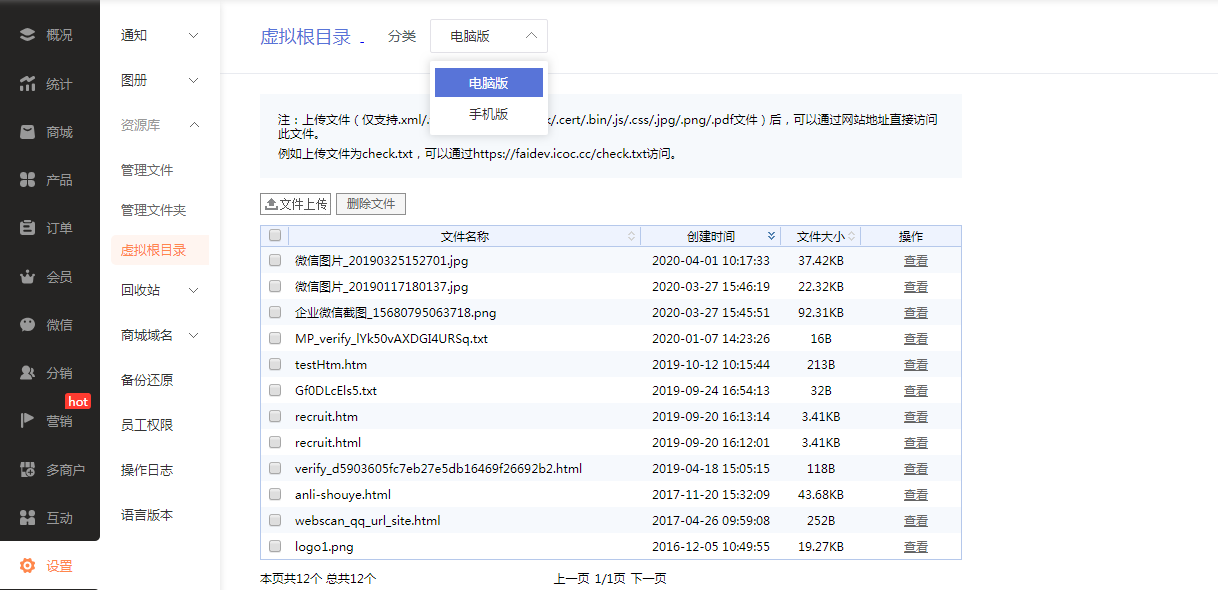
Task: Click 查看 for recruit.html
Action: pos(916,442)
